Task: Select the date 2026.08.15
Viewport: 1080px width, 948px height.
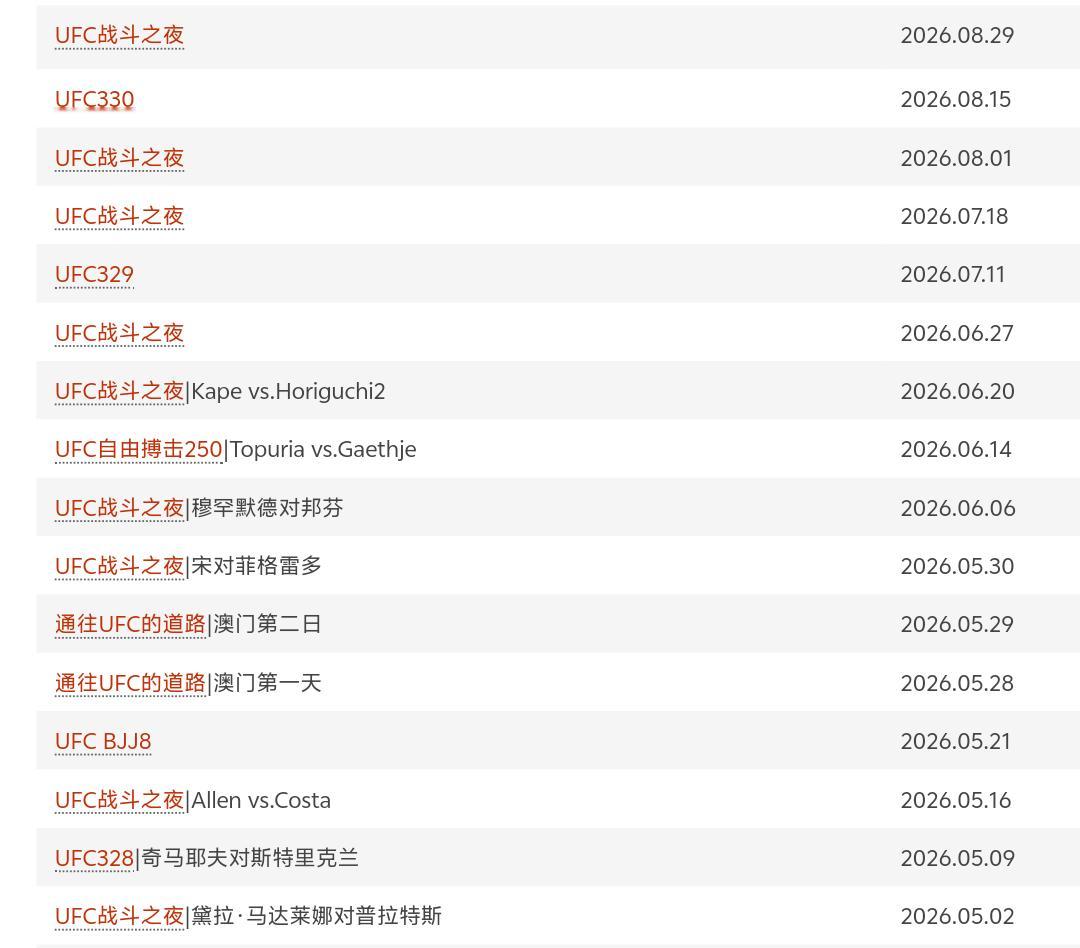Action: [956, 100]
